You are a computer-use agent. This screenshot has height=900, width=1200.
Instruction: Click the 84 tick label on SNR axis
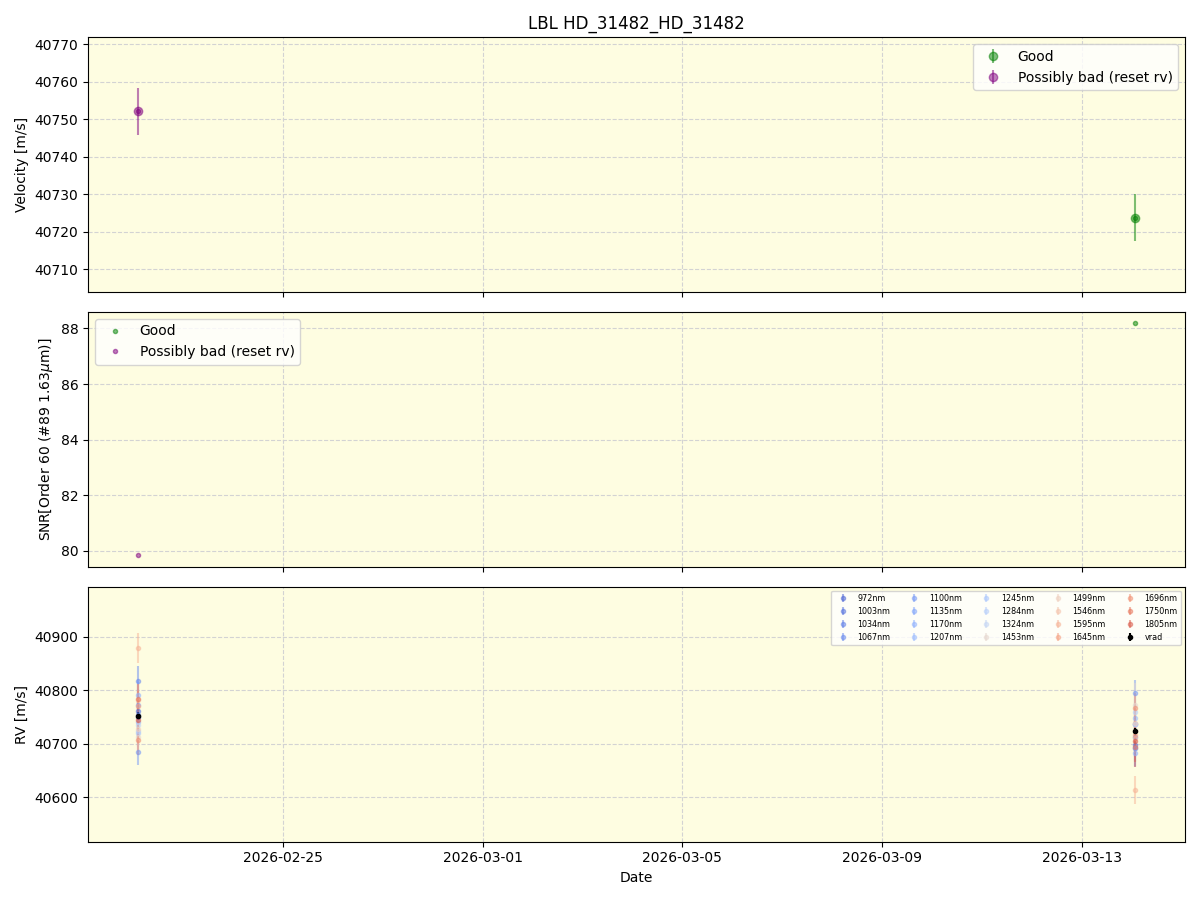tap(72, 440)
